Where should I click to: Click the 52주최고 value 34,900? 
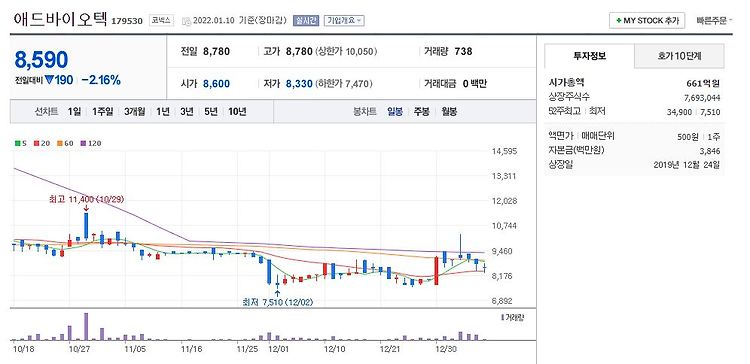(x=679, y=112)
